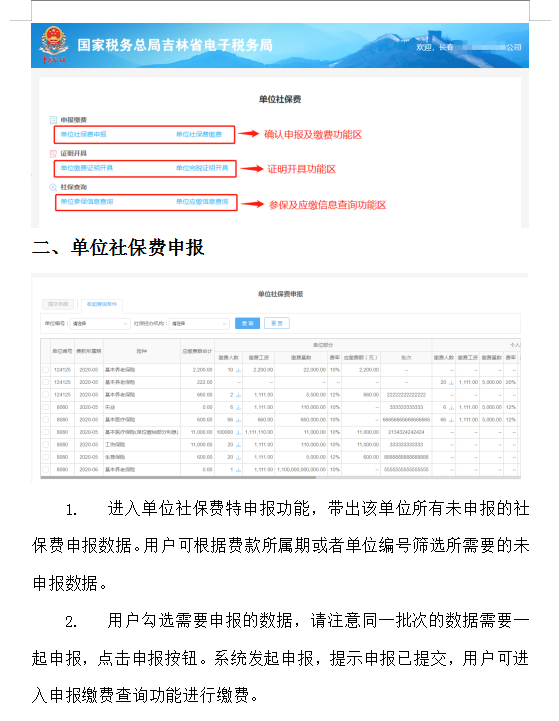559x721 pixels.
Task: Click the 单位社保费 page title
Action: click(x=280, y=99)
